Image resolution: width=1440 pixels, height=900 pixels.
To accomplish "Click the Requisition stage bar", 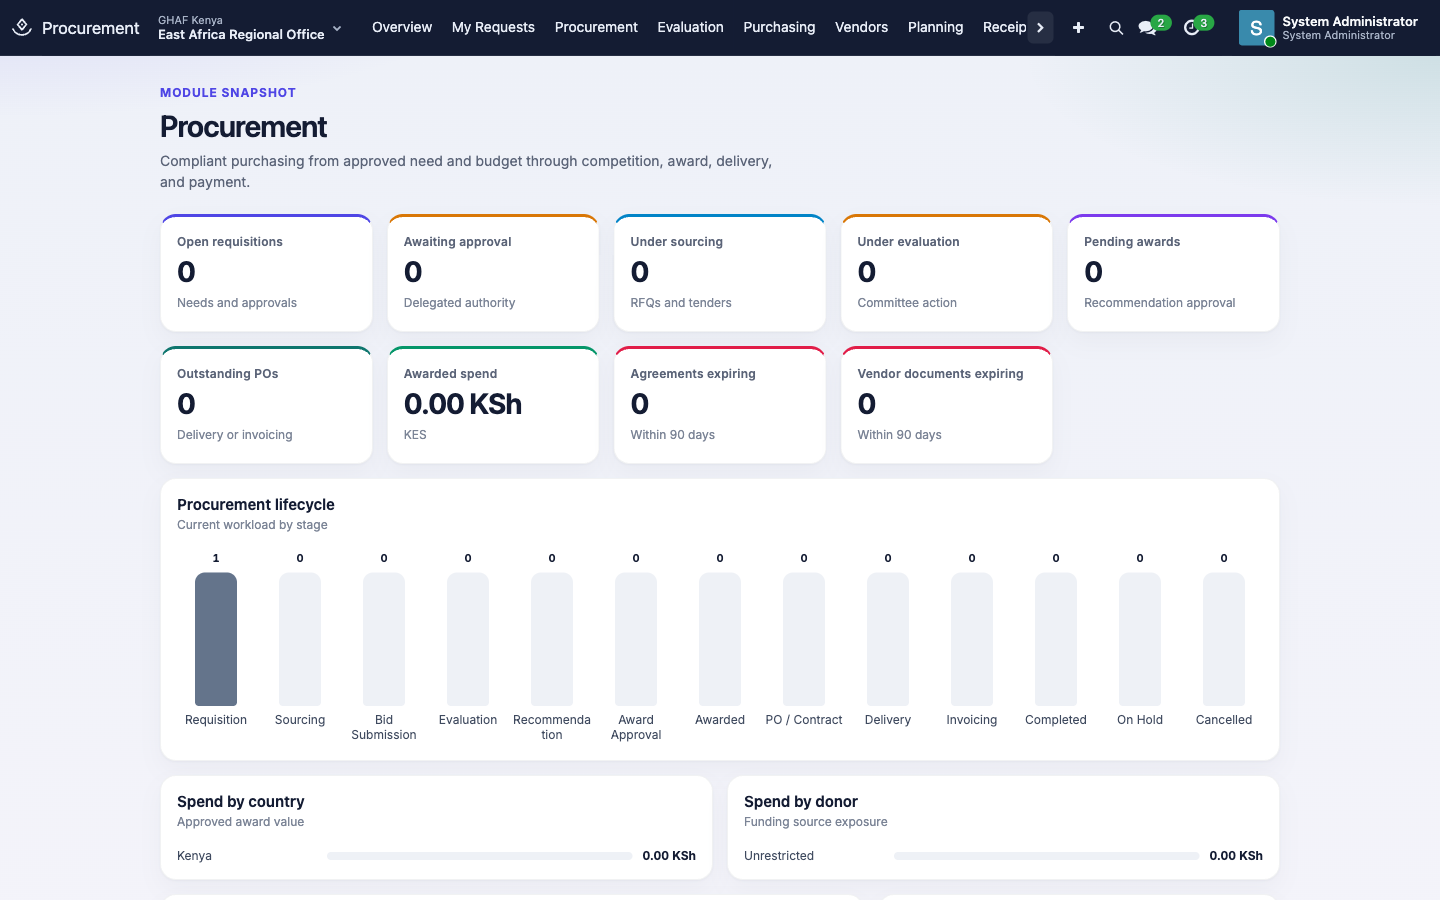I will (216, 639).
